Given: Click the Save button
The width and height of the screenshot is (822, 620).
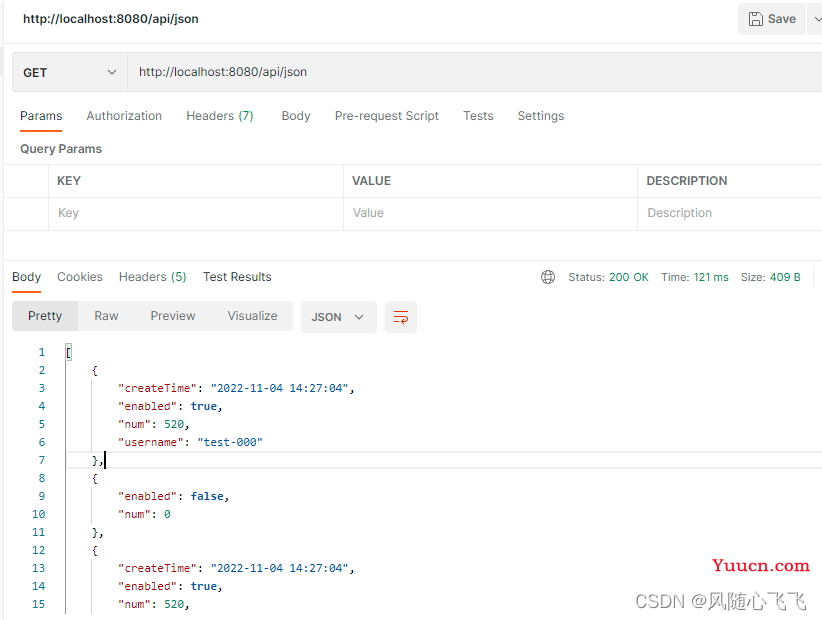Looking at the screenshot, I should (772, 19).
